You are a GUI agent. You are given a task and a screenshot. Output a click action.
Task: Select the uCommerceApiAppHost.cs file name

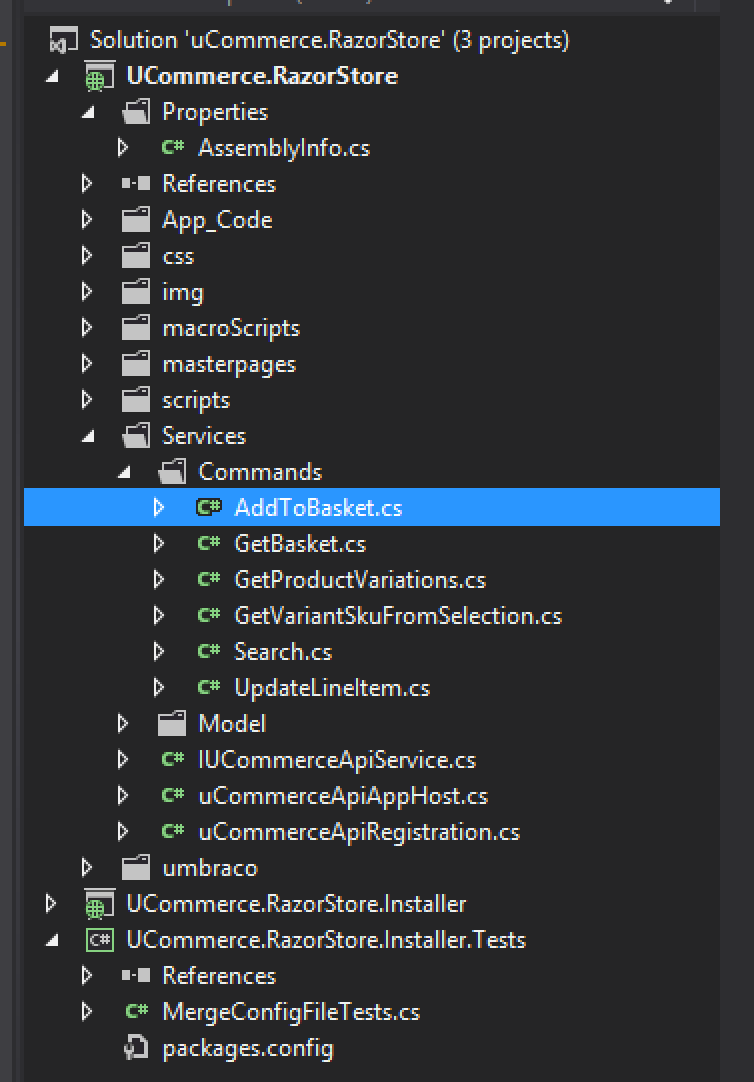(x=343, y=796)
